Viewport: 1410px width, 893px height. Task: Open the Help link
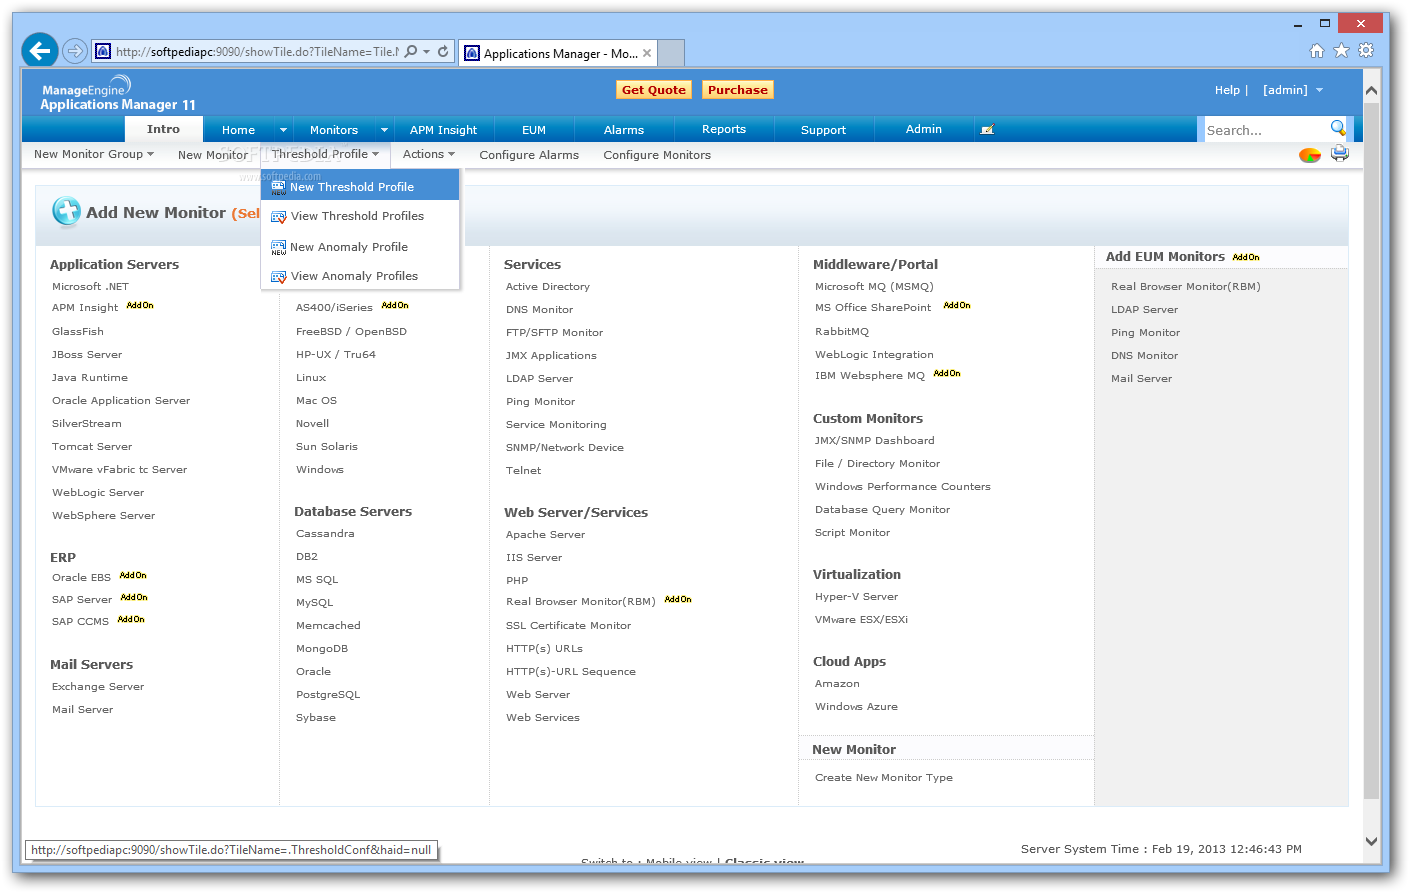click(1227, 90)
